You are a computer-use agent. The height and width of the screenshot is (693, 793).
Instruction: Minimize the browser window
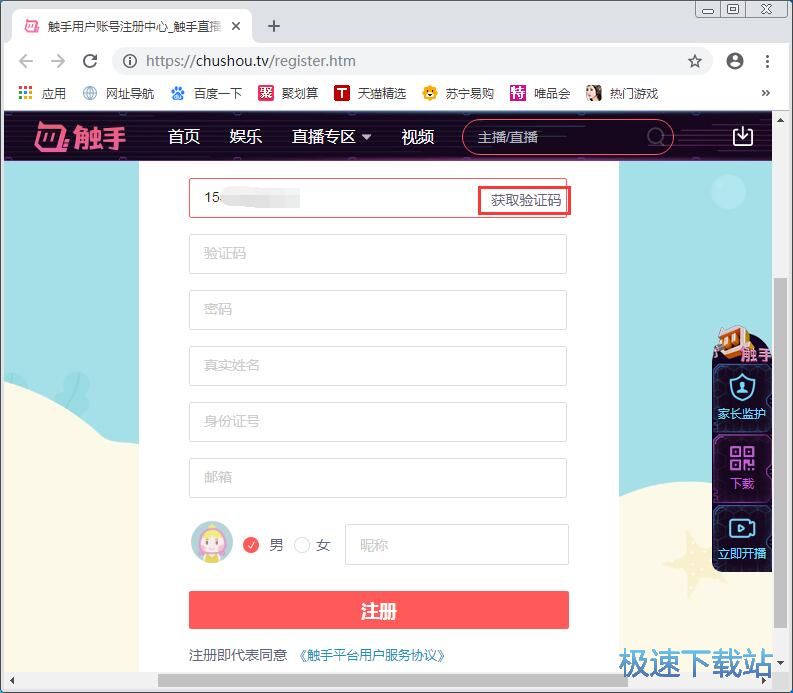click(x=708, y=10)
